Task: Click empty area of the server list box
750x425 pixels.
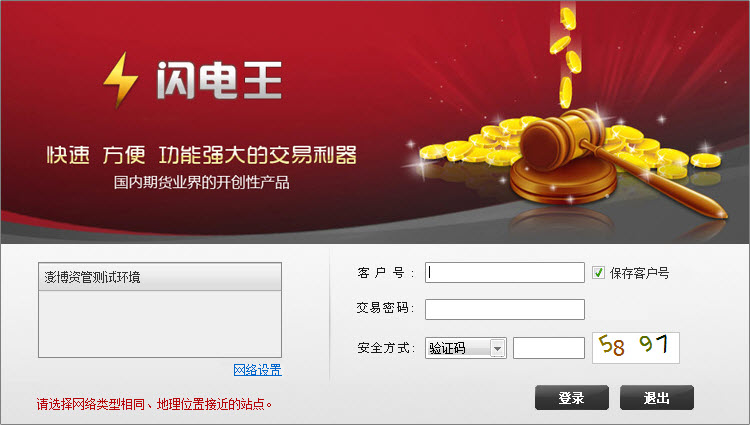Action: (160, 324)
